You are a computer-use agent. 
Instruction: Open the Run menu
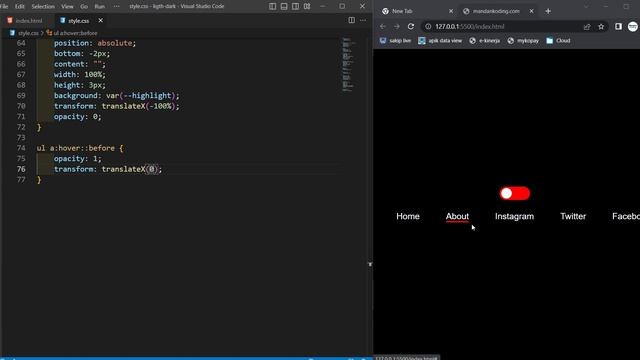click(99, 6)
